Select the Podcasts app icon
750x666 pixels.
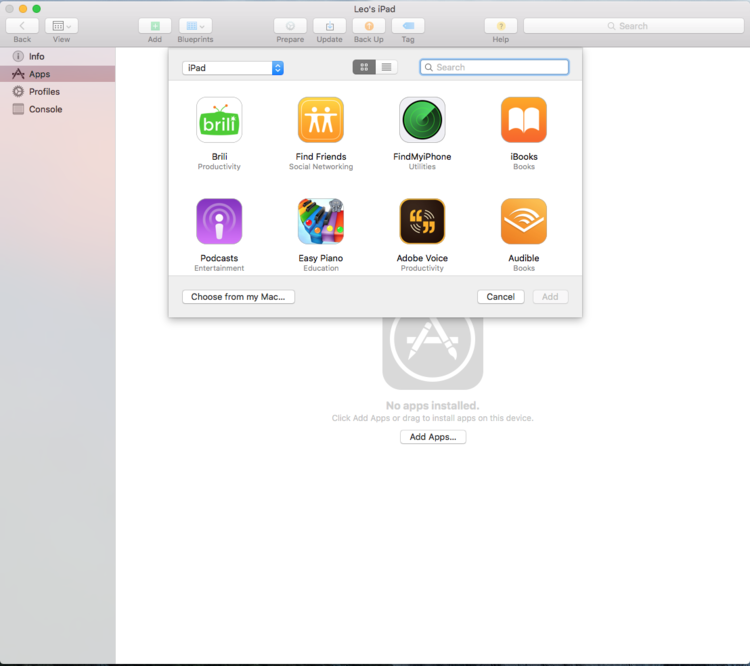(x=219, y=221)
